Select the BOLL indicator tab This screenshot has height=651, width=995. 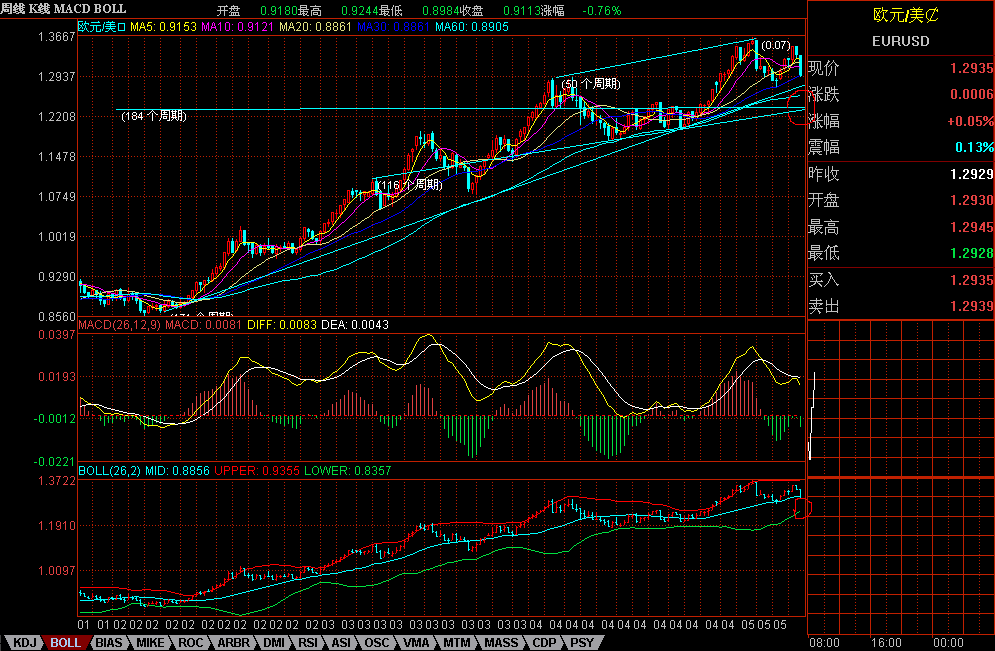pyautogui.click(x=66, y=642)
